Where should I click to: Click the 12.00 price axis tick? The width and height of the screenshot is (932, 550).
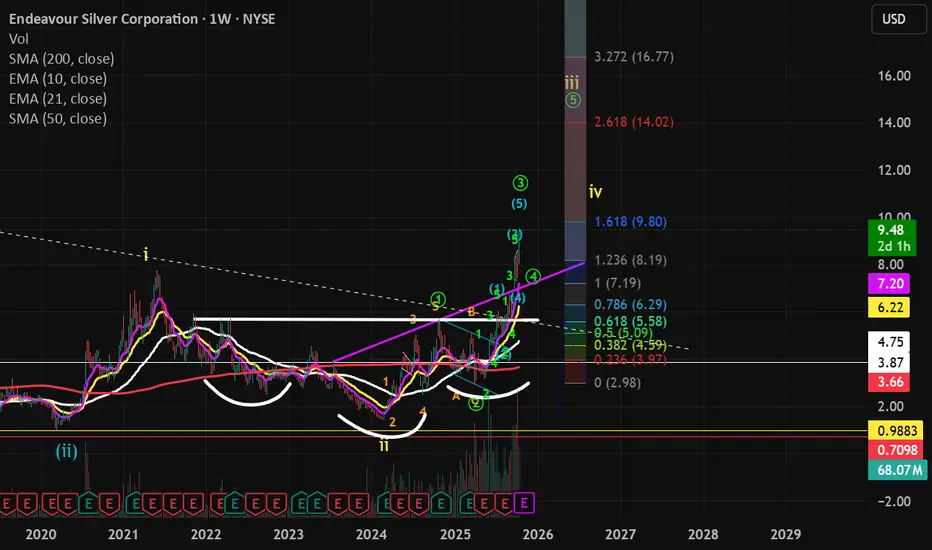point(894,171)
